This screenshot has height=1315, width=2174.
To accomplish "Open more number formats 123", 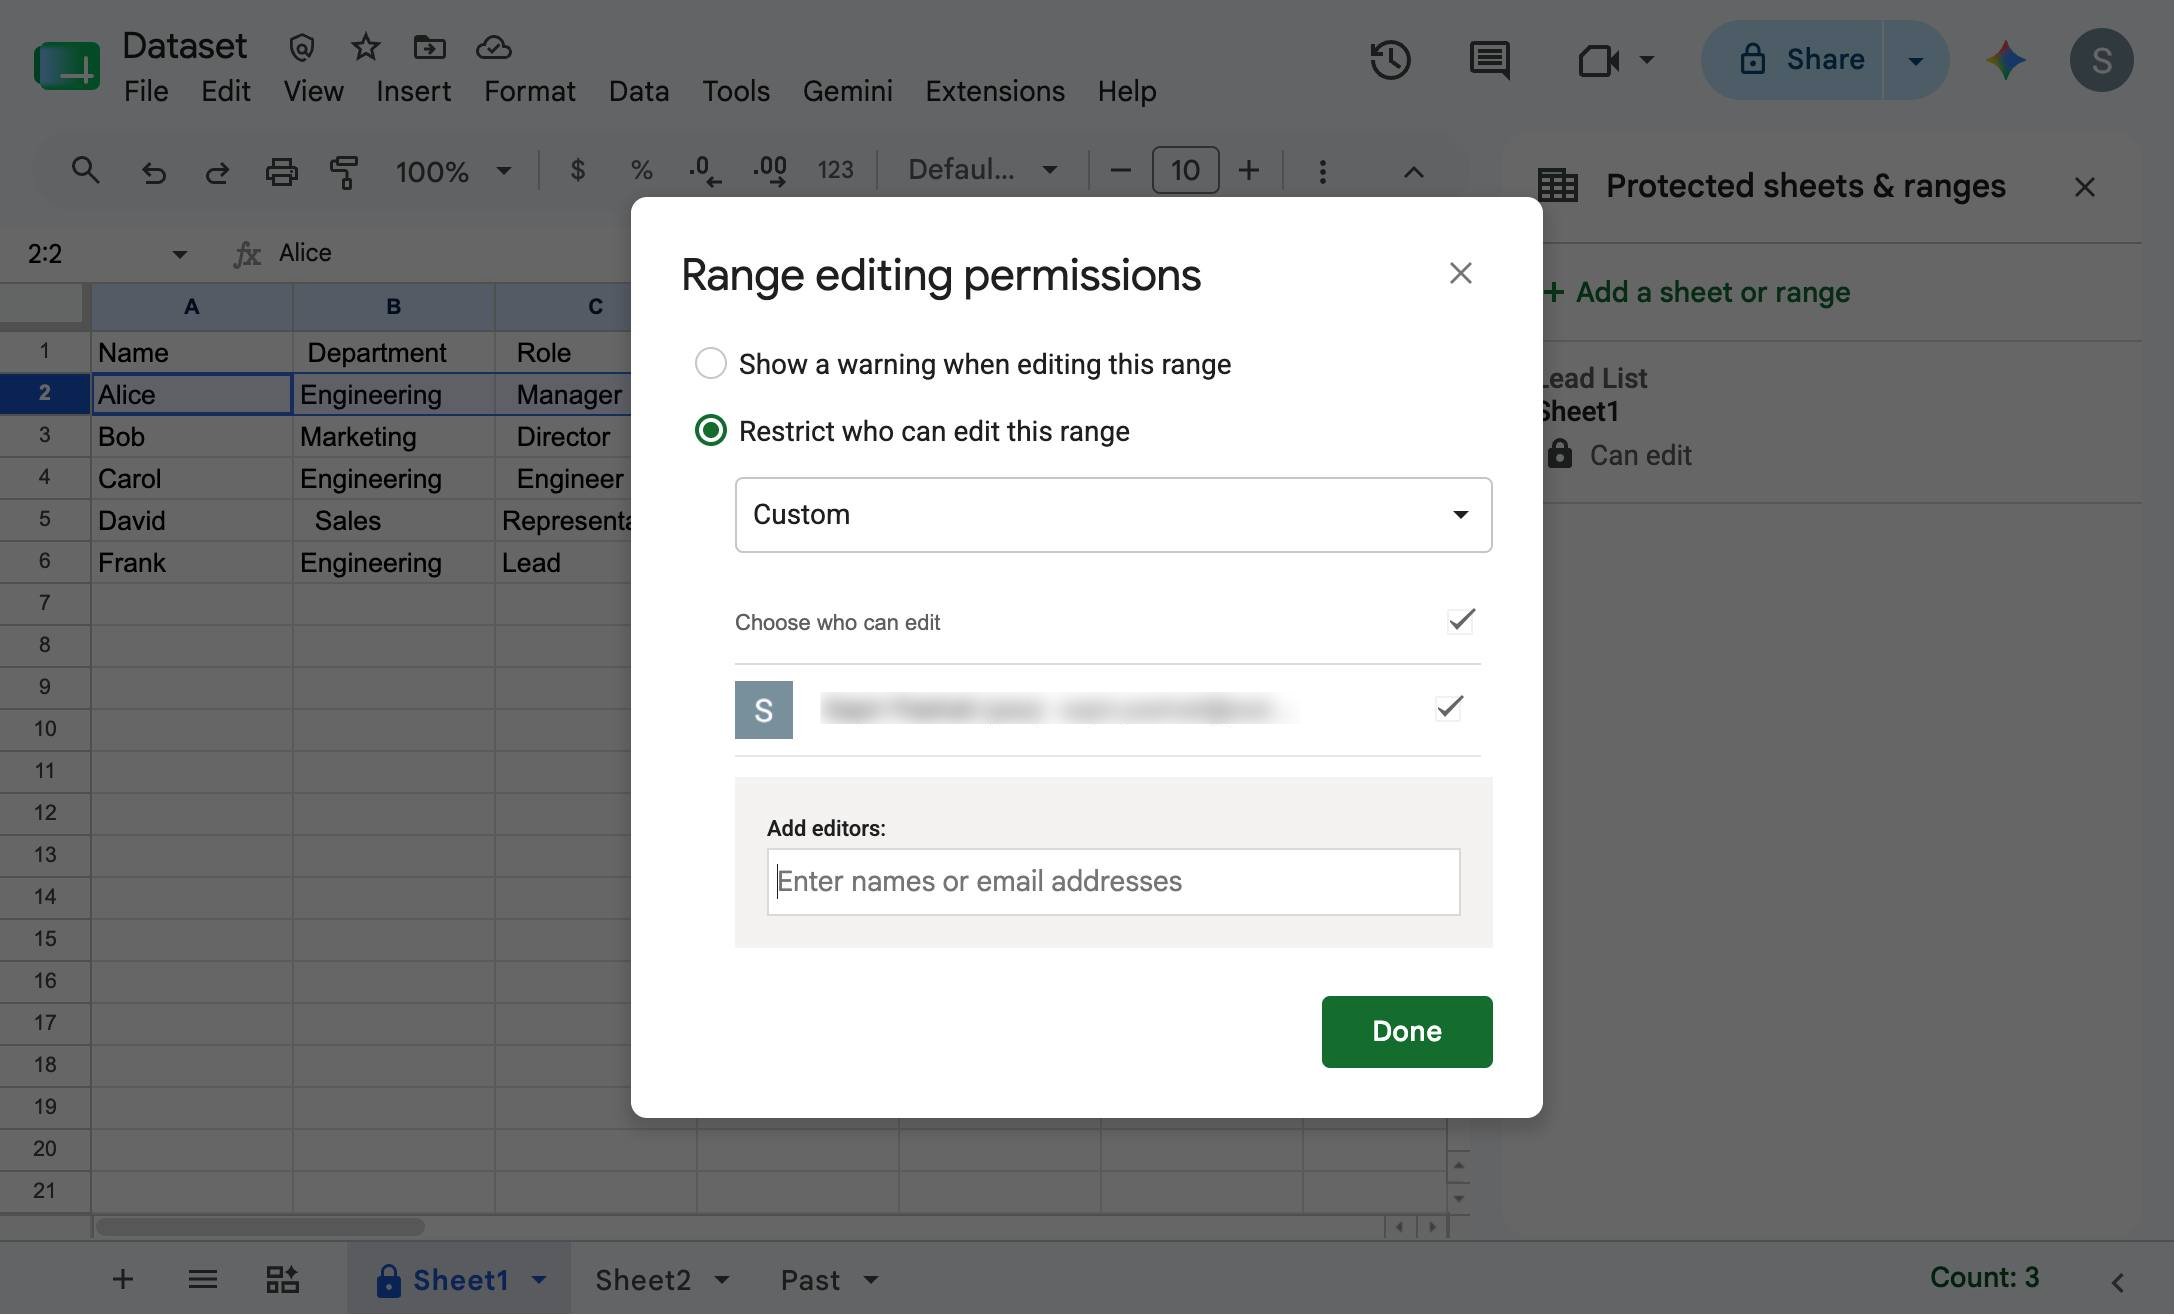I will [835, 171].
